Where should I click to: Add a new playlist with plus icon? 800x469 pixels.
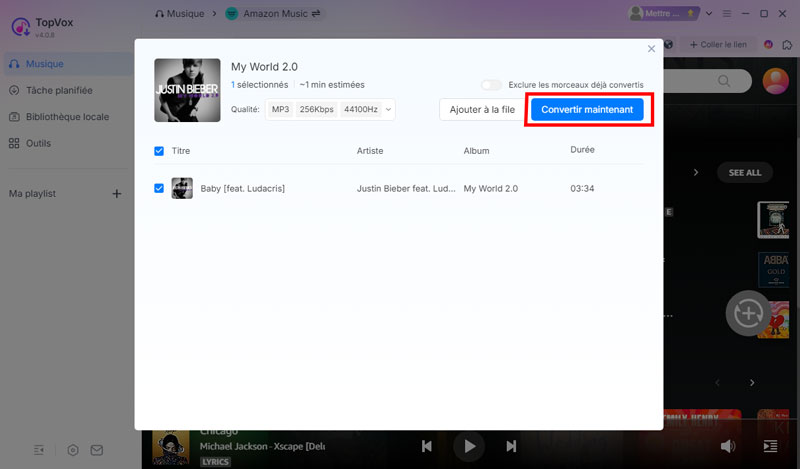click(x=117, y=194)
